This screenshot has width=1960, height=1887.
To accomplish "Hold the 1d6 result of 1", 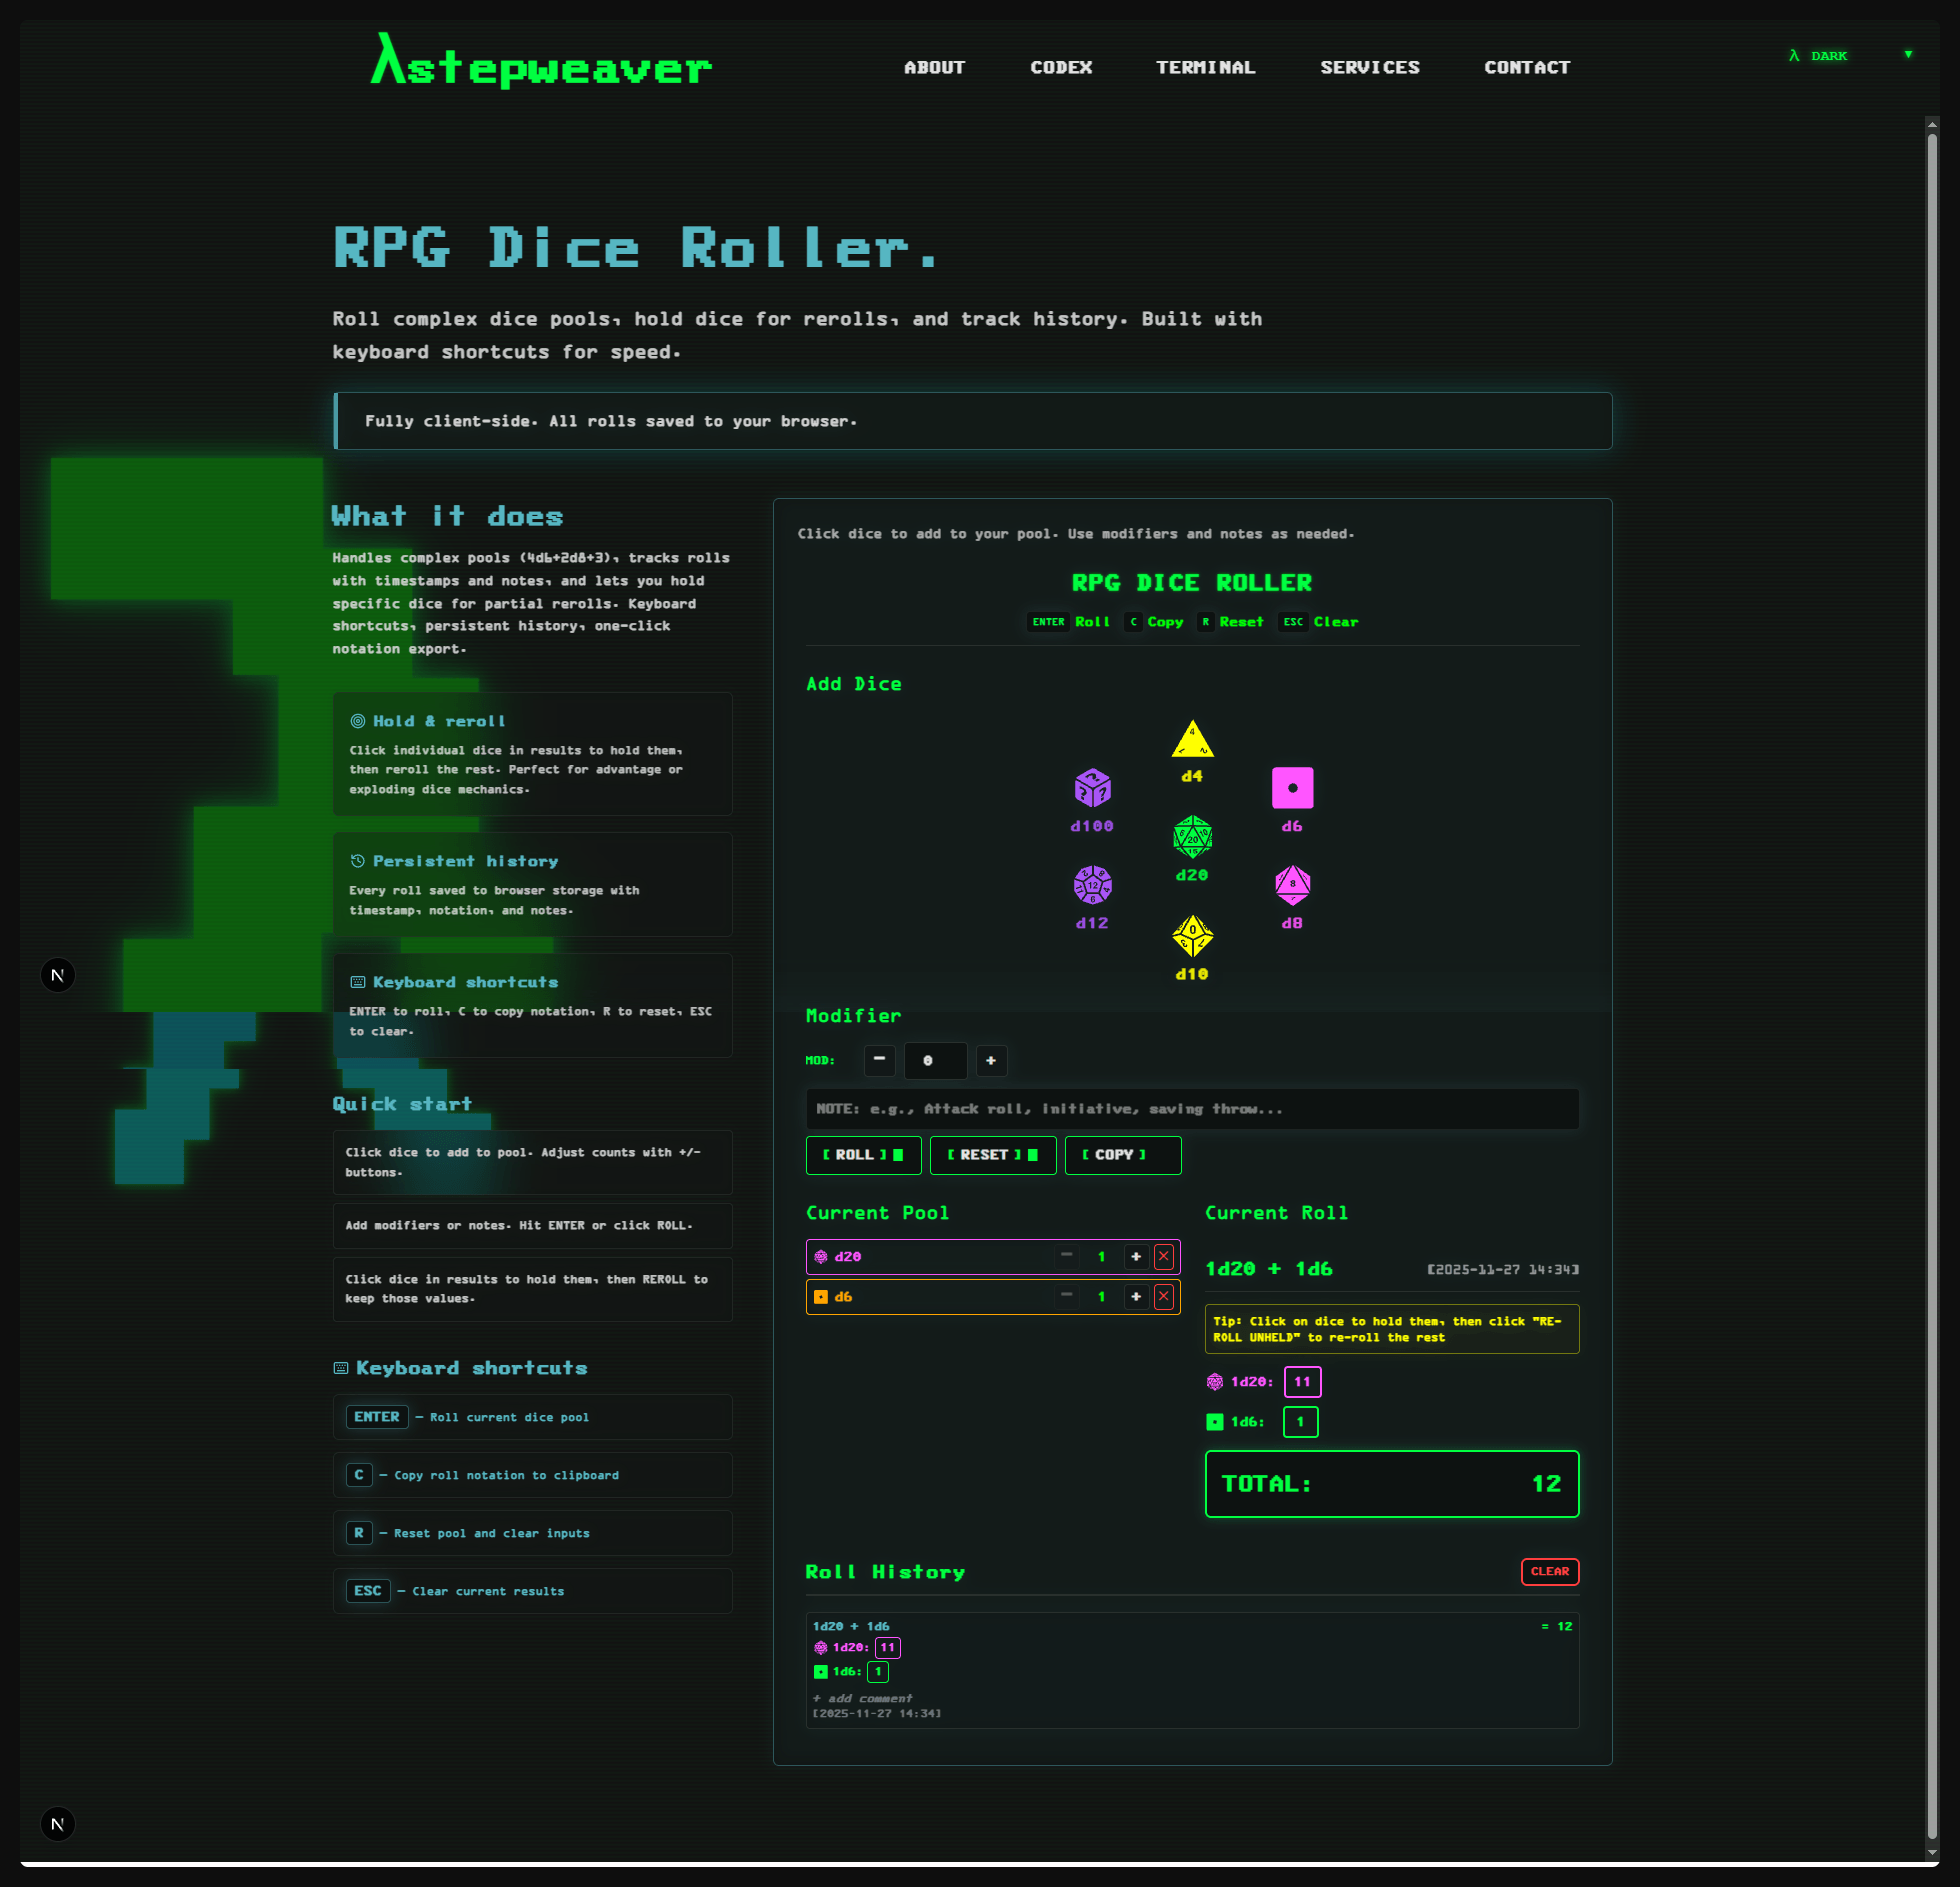I will coord(1299,1421).
